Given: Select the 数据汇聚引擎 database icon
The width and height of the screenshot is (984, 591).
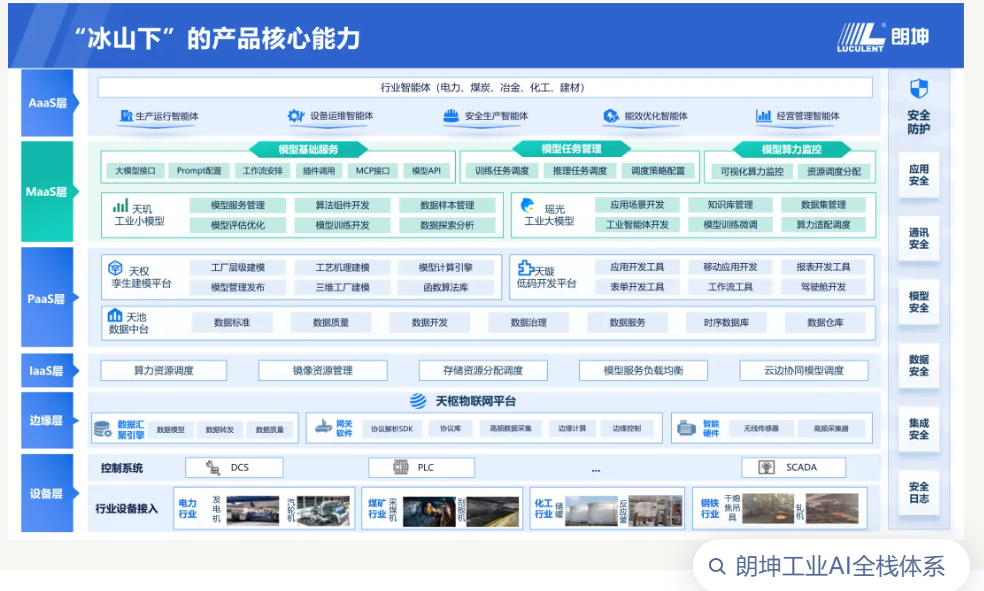Looking at the screenshot, I should [102, 430].
